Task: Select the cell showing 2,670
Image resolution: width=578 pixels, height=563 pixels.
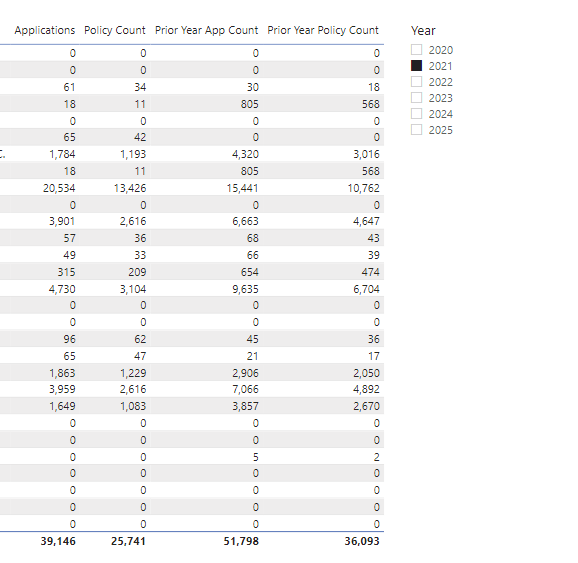Action: [x=366, y=406]
